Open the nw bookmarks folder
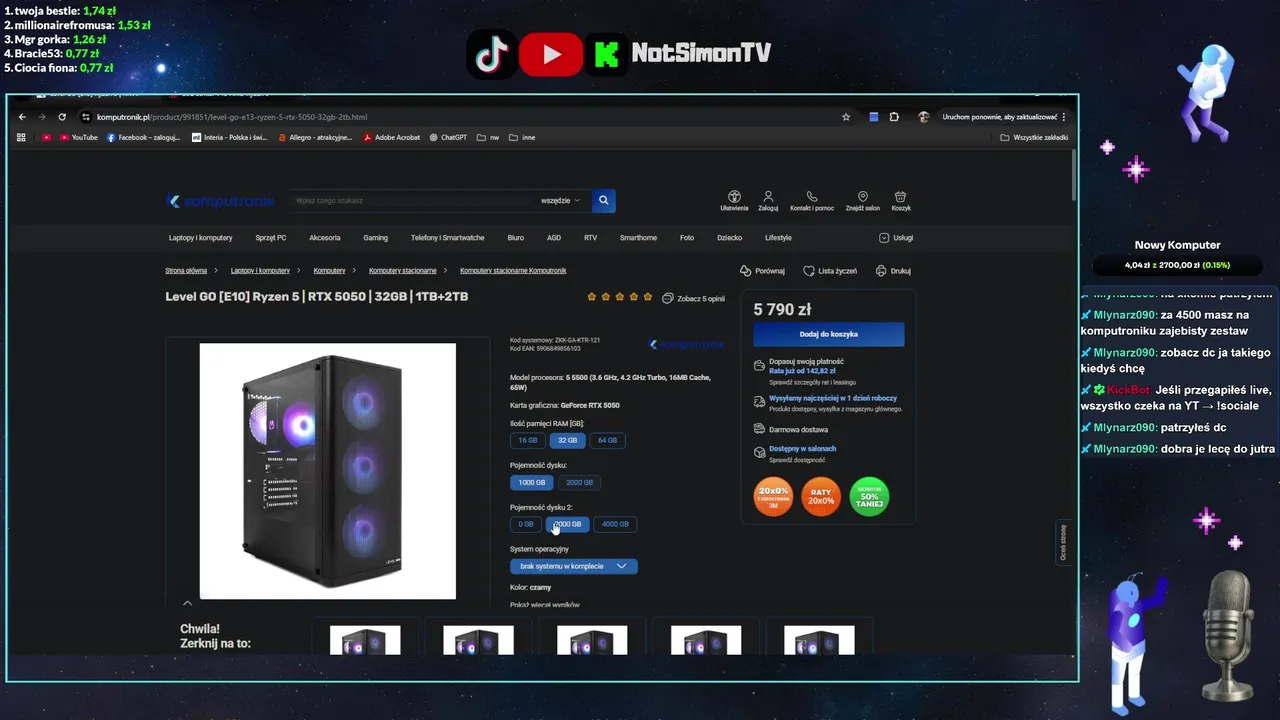The image size is (1280, 720). [x=488, y=137]
